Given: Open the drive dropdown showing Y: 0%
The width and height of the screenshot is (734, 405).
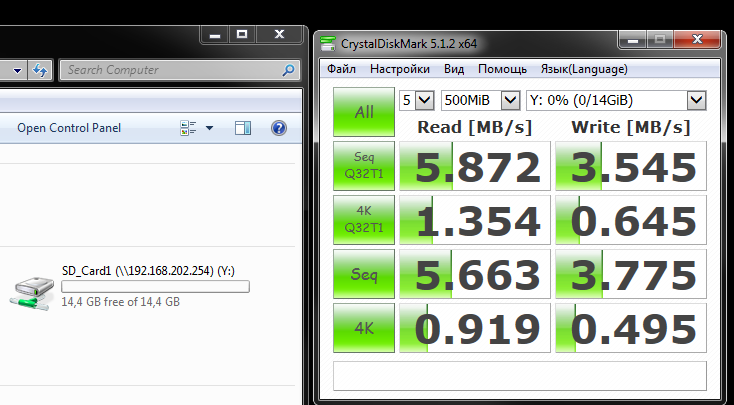Looking at the screenshot, I should pos(617,100).
